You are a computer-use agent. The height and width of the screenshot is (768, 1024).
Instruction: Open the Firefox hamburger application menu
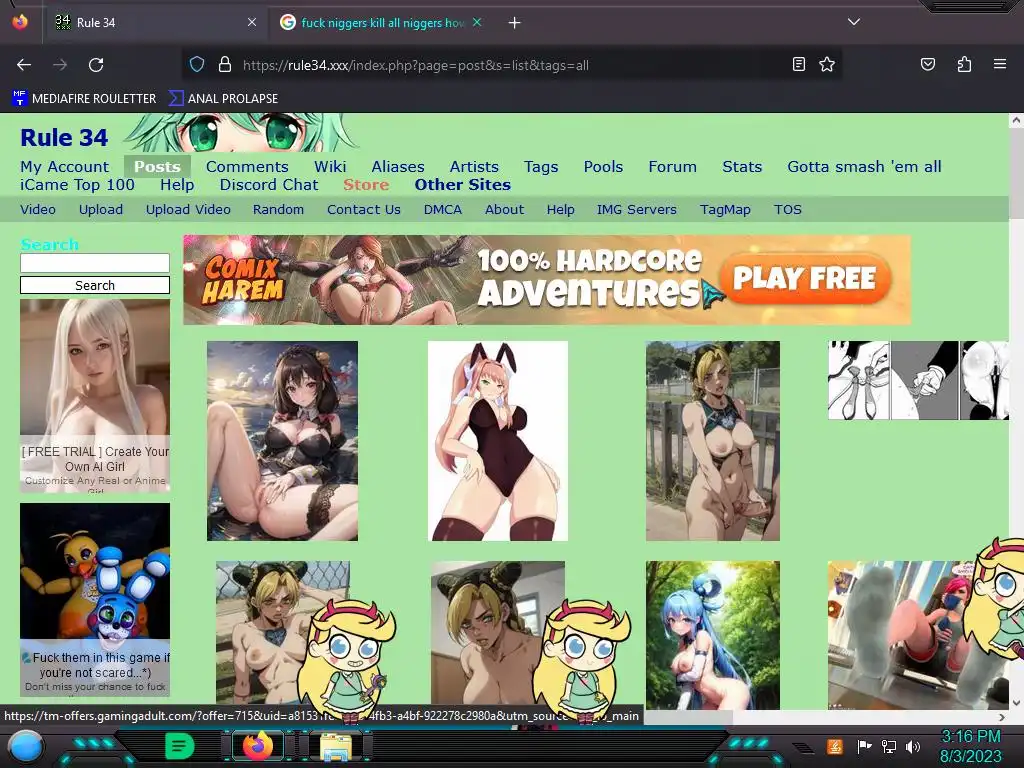pyautogui.click(x=999, y=64)
